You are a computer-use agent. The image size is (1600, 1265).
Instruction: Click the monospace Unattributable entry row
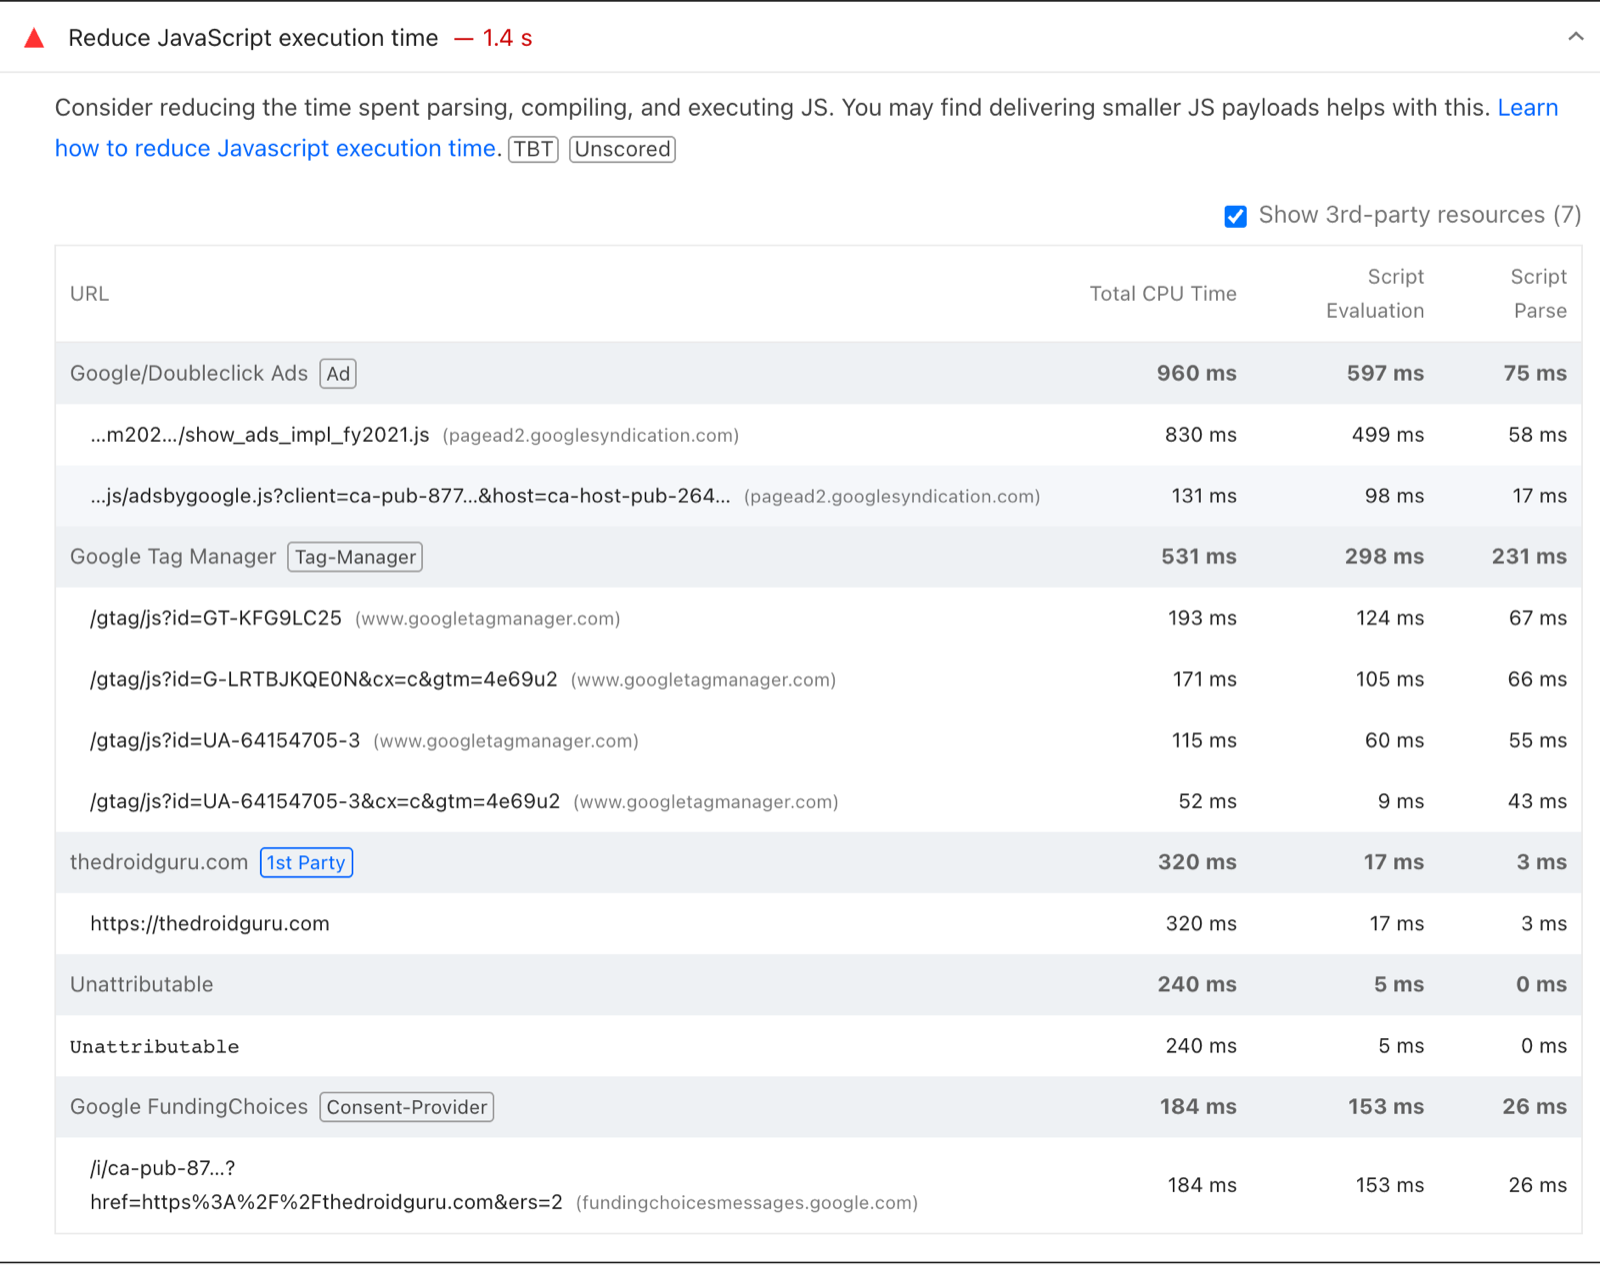(818, 1046)
